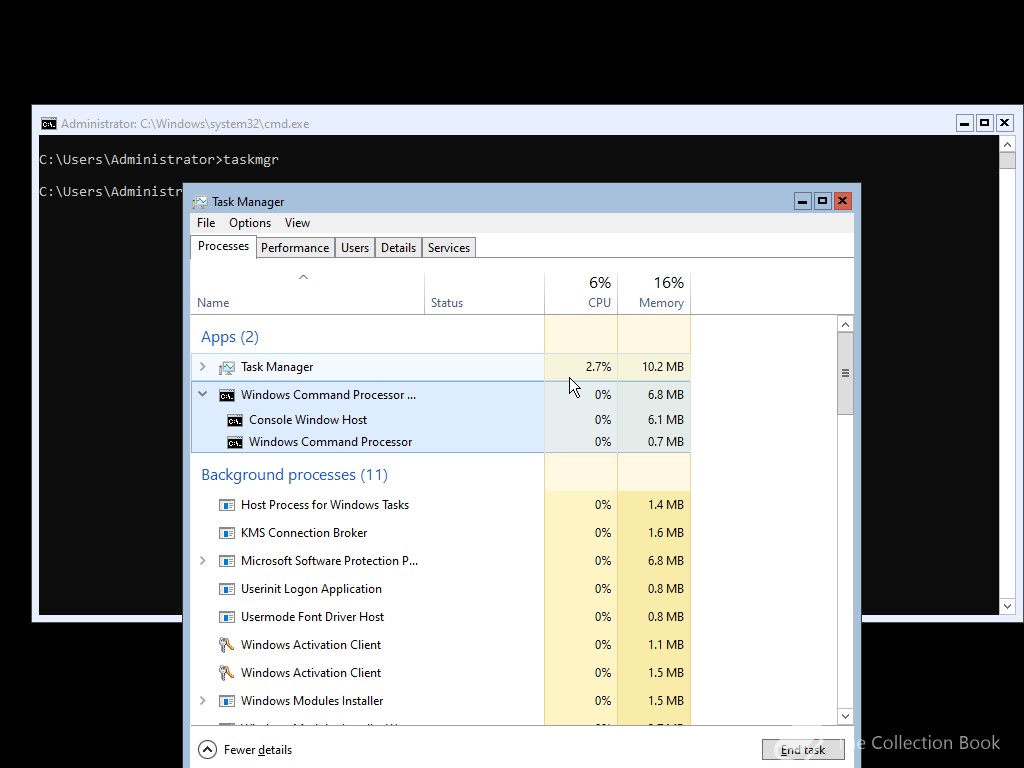Select the Processes tab
1024x768 pixels.
pyautogui.click(x=223, y=246)
